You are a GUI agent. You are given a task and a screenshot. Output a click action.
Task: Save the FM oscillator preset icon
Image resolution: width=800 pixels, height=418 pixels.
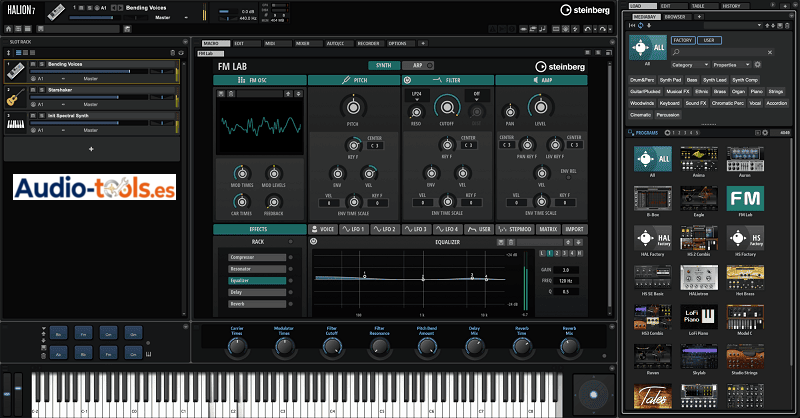[221, 93]
